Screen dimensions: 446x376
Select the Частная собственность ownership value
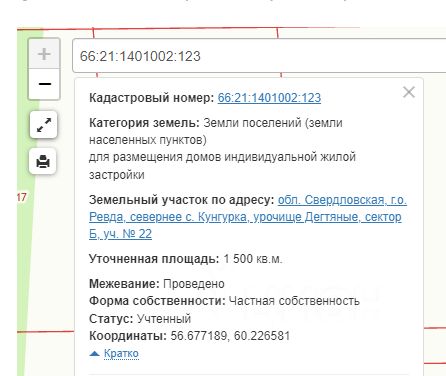[294, 301]
